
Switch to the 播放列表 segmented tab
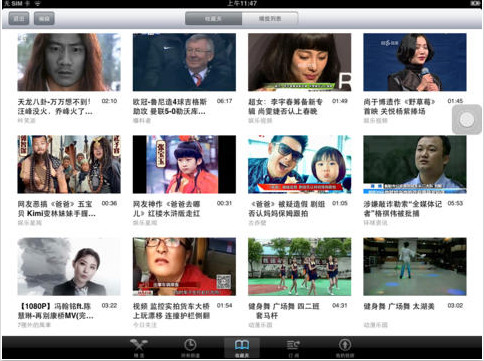point(270,18)
